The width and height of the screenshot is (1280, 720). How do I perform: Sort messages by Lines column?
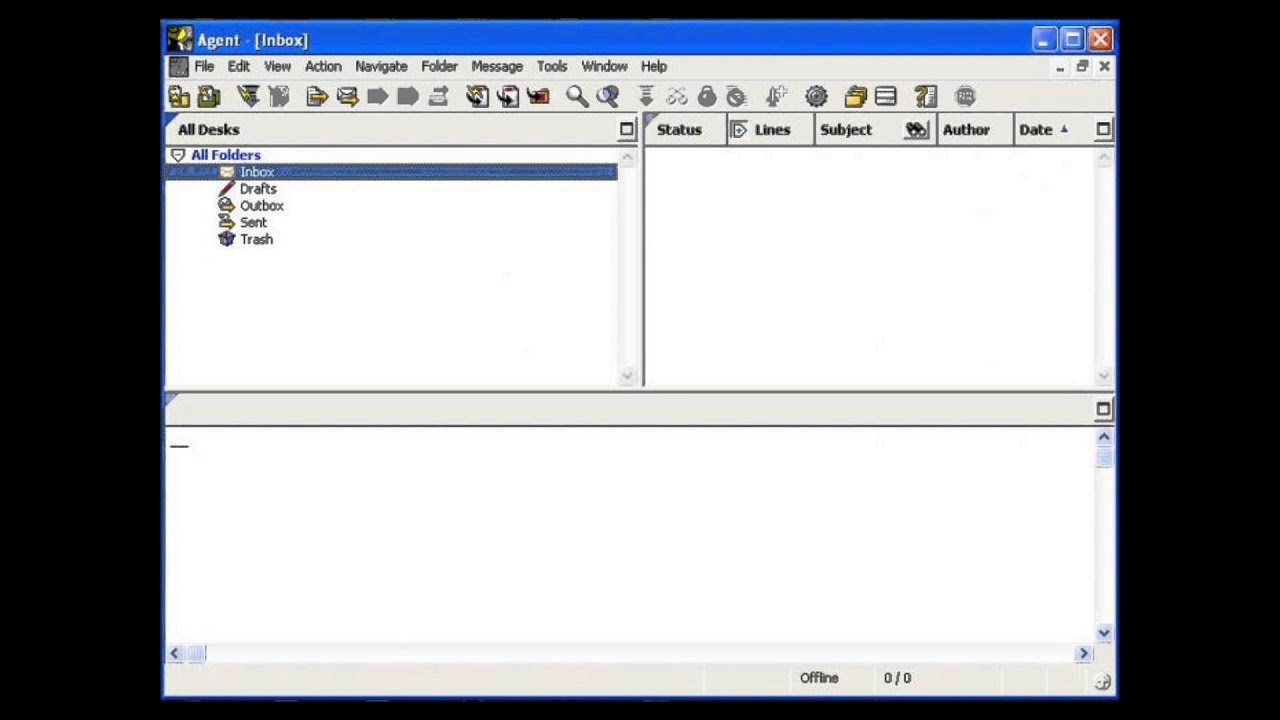click(773, 130)
